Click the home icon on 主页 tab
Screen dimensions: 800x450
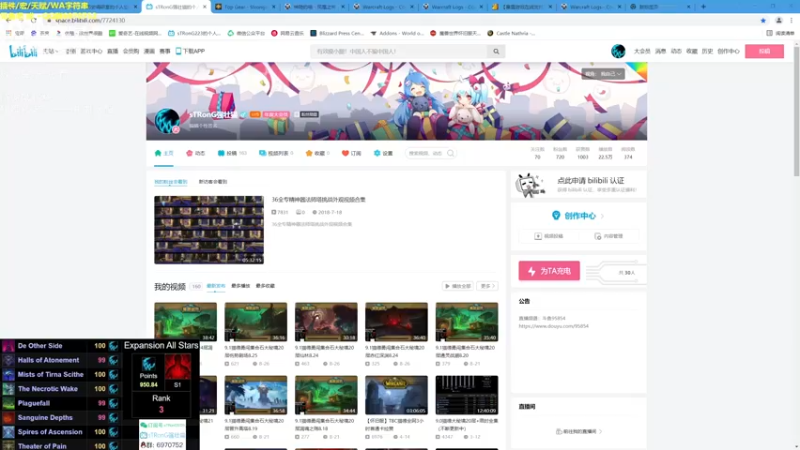pos(158,153)
